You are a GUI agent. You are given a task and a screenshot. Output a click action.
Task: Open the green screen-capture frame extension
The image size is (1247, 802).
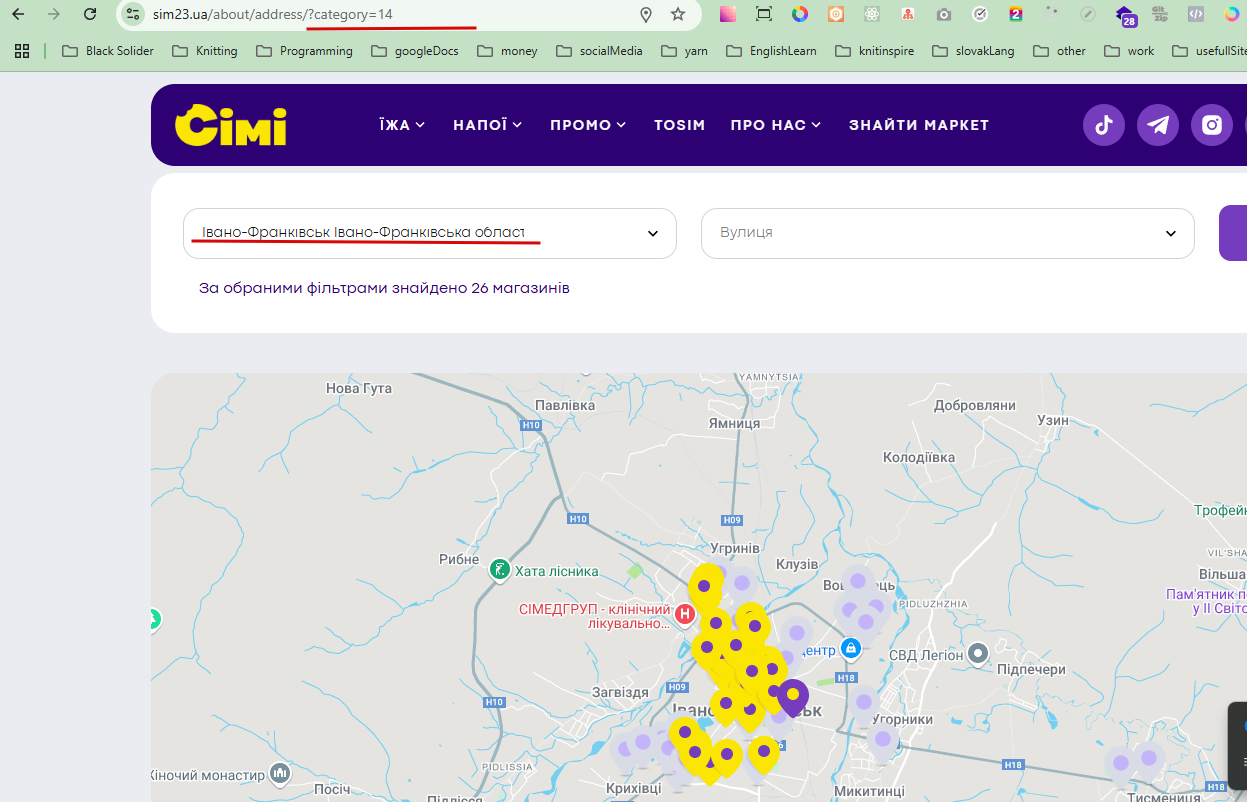pos(764,14)
